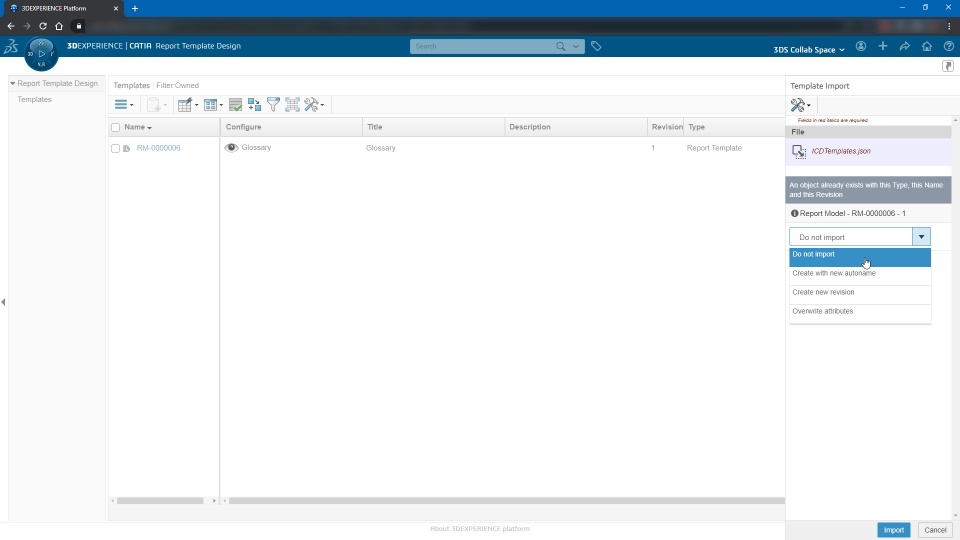Click the search magnifier icon
Viewport: 960px width, 540px height.
[560, 47]
